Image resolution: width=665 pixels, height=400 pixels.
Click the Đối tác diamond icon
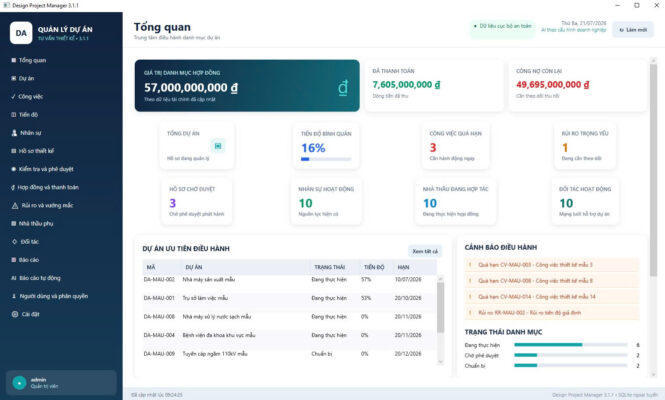click(x=14, y=242)
